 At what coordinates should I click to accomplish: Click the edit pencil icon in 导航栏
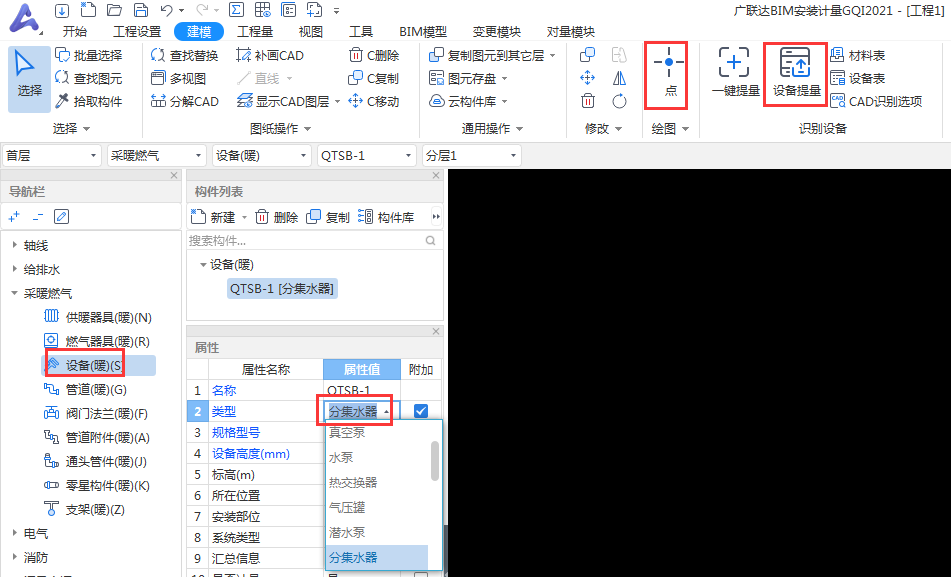(61, 217)
